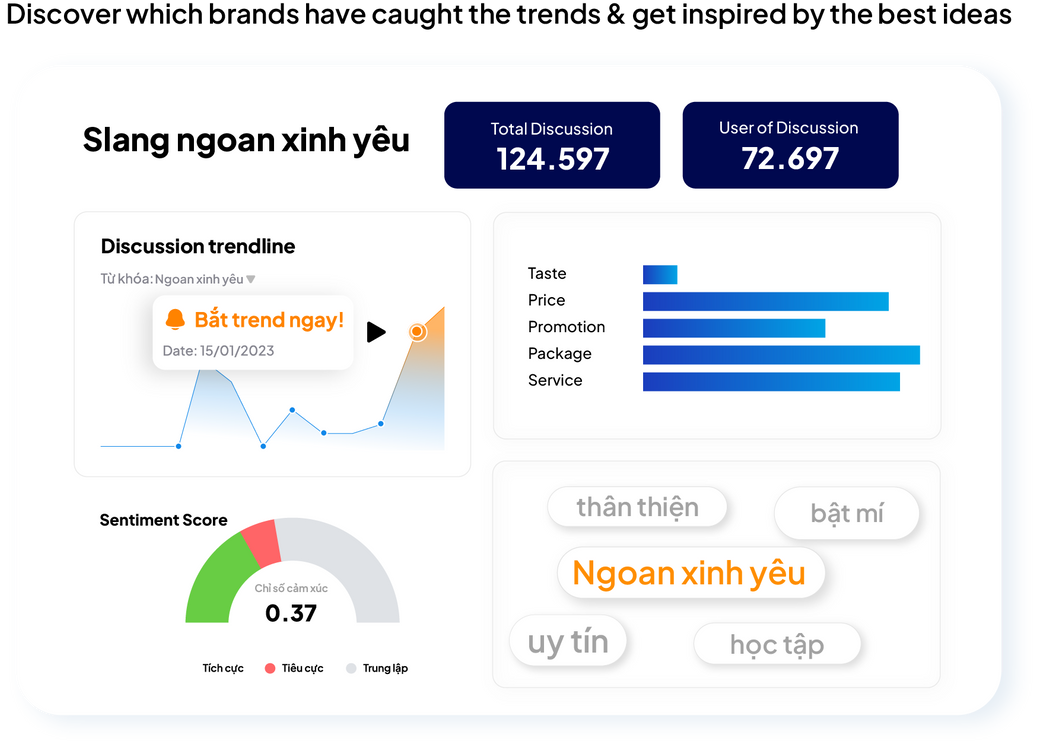Click the bật mí keyword tag
Image resolution: width=1042 pixels, height=750 pixels.
(x=847, y=513)
